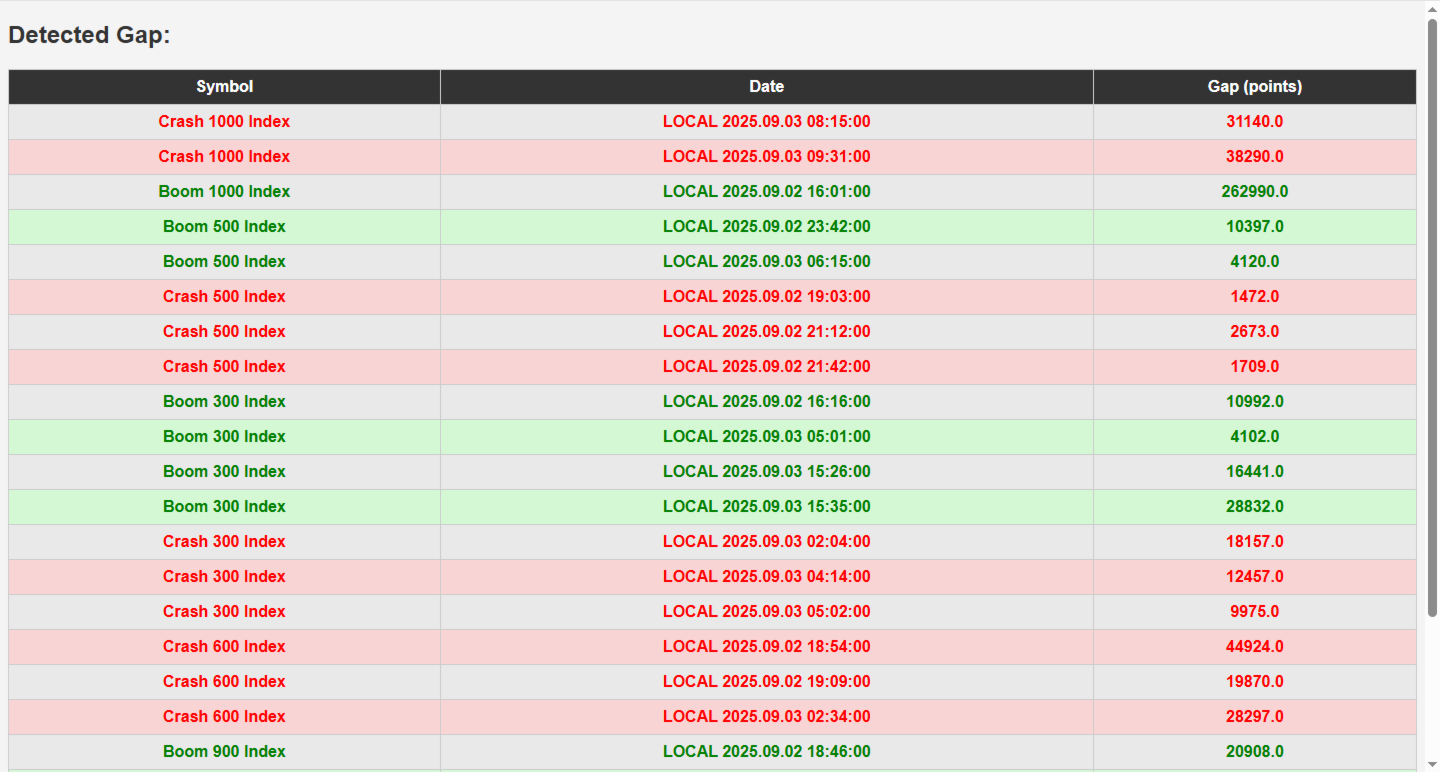Click the scrollbar up arrow
The image size is (1440, 772).
pos(1432,8)
